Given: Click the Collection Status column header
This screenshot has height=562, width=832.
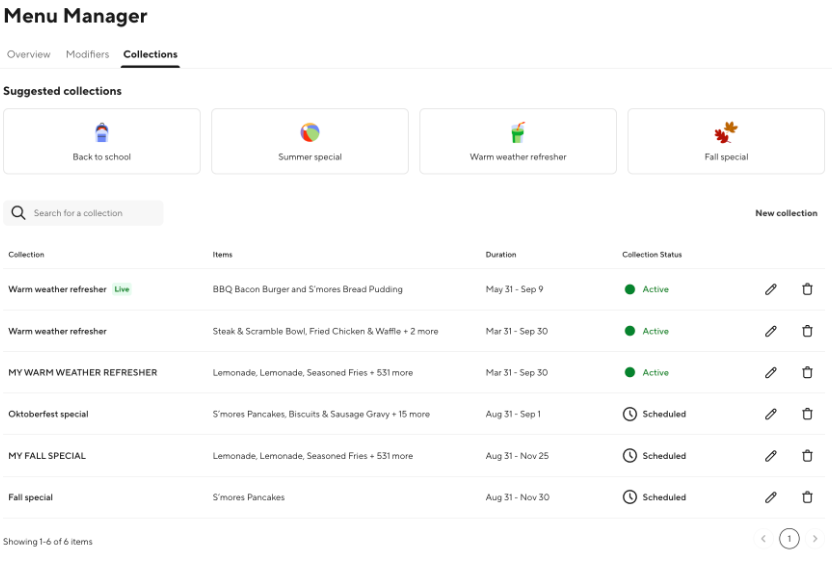Looking at the screenshot, I should (x=652, y=255).
